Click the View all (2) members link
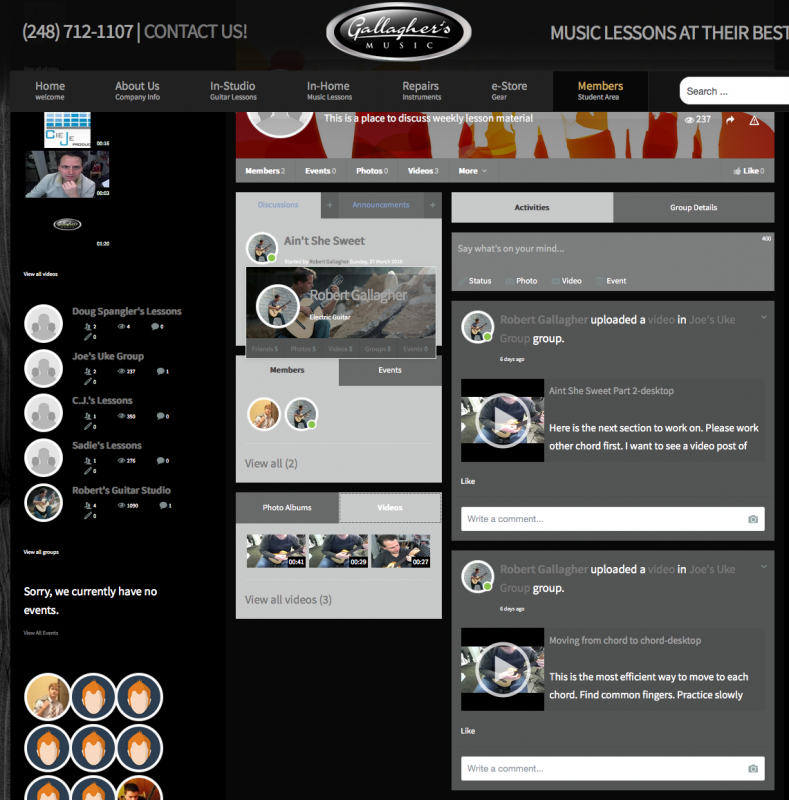 (x=271, y=463)
